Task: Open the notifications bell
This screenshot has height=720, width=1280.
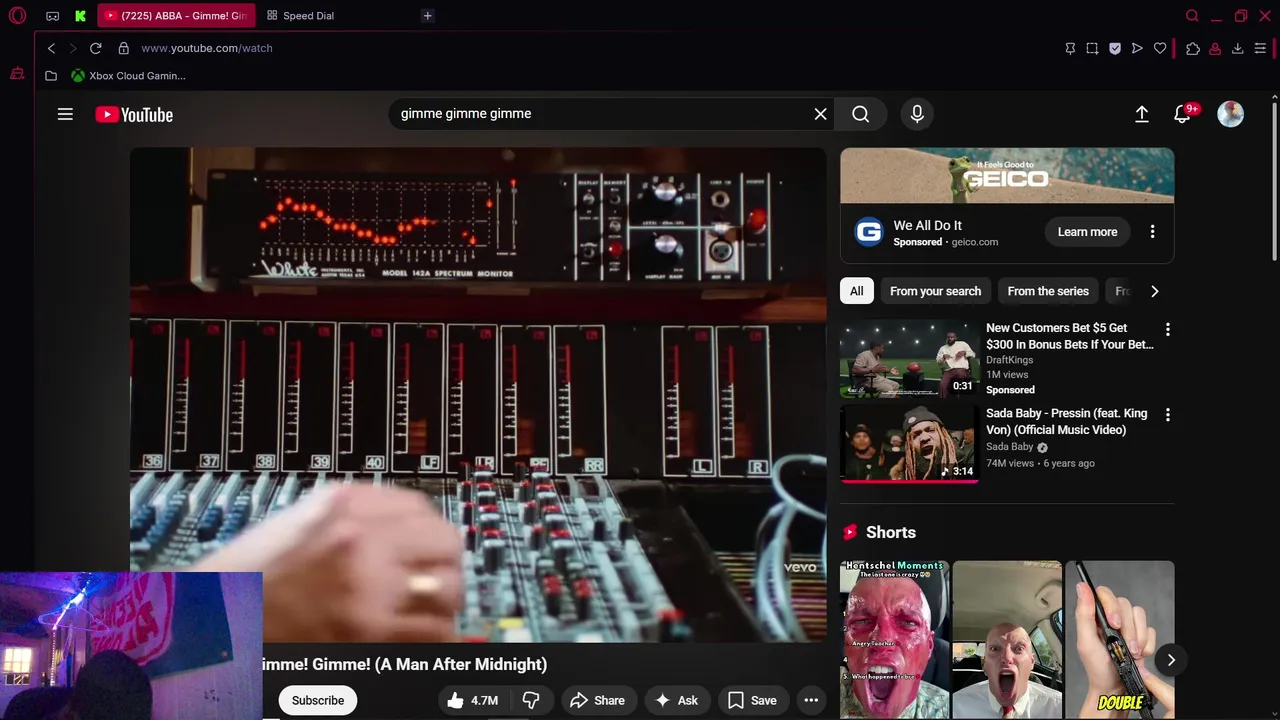Action: (1183, 114)
